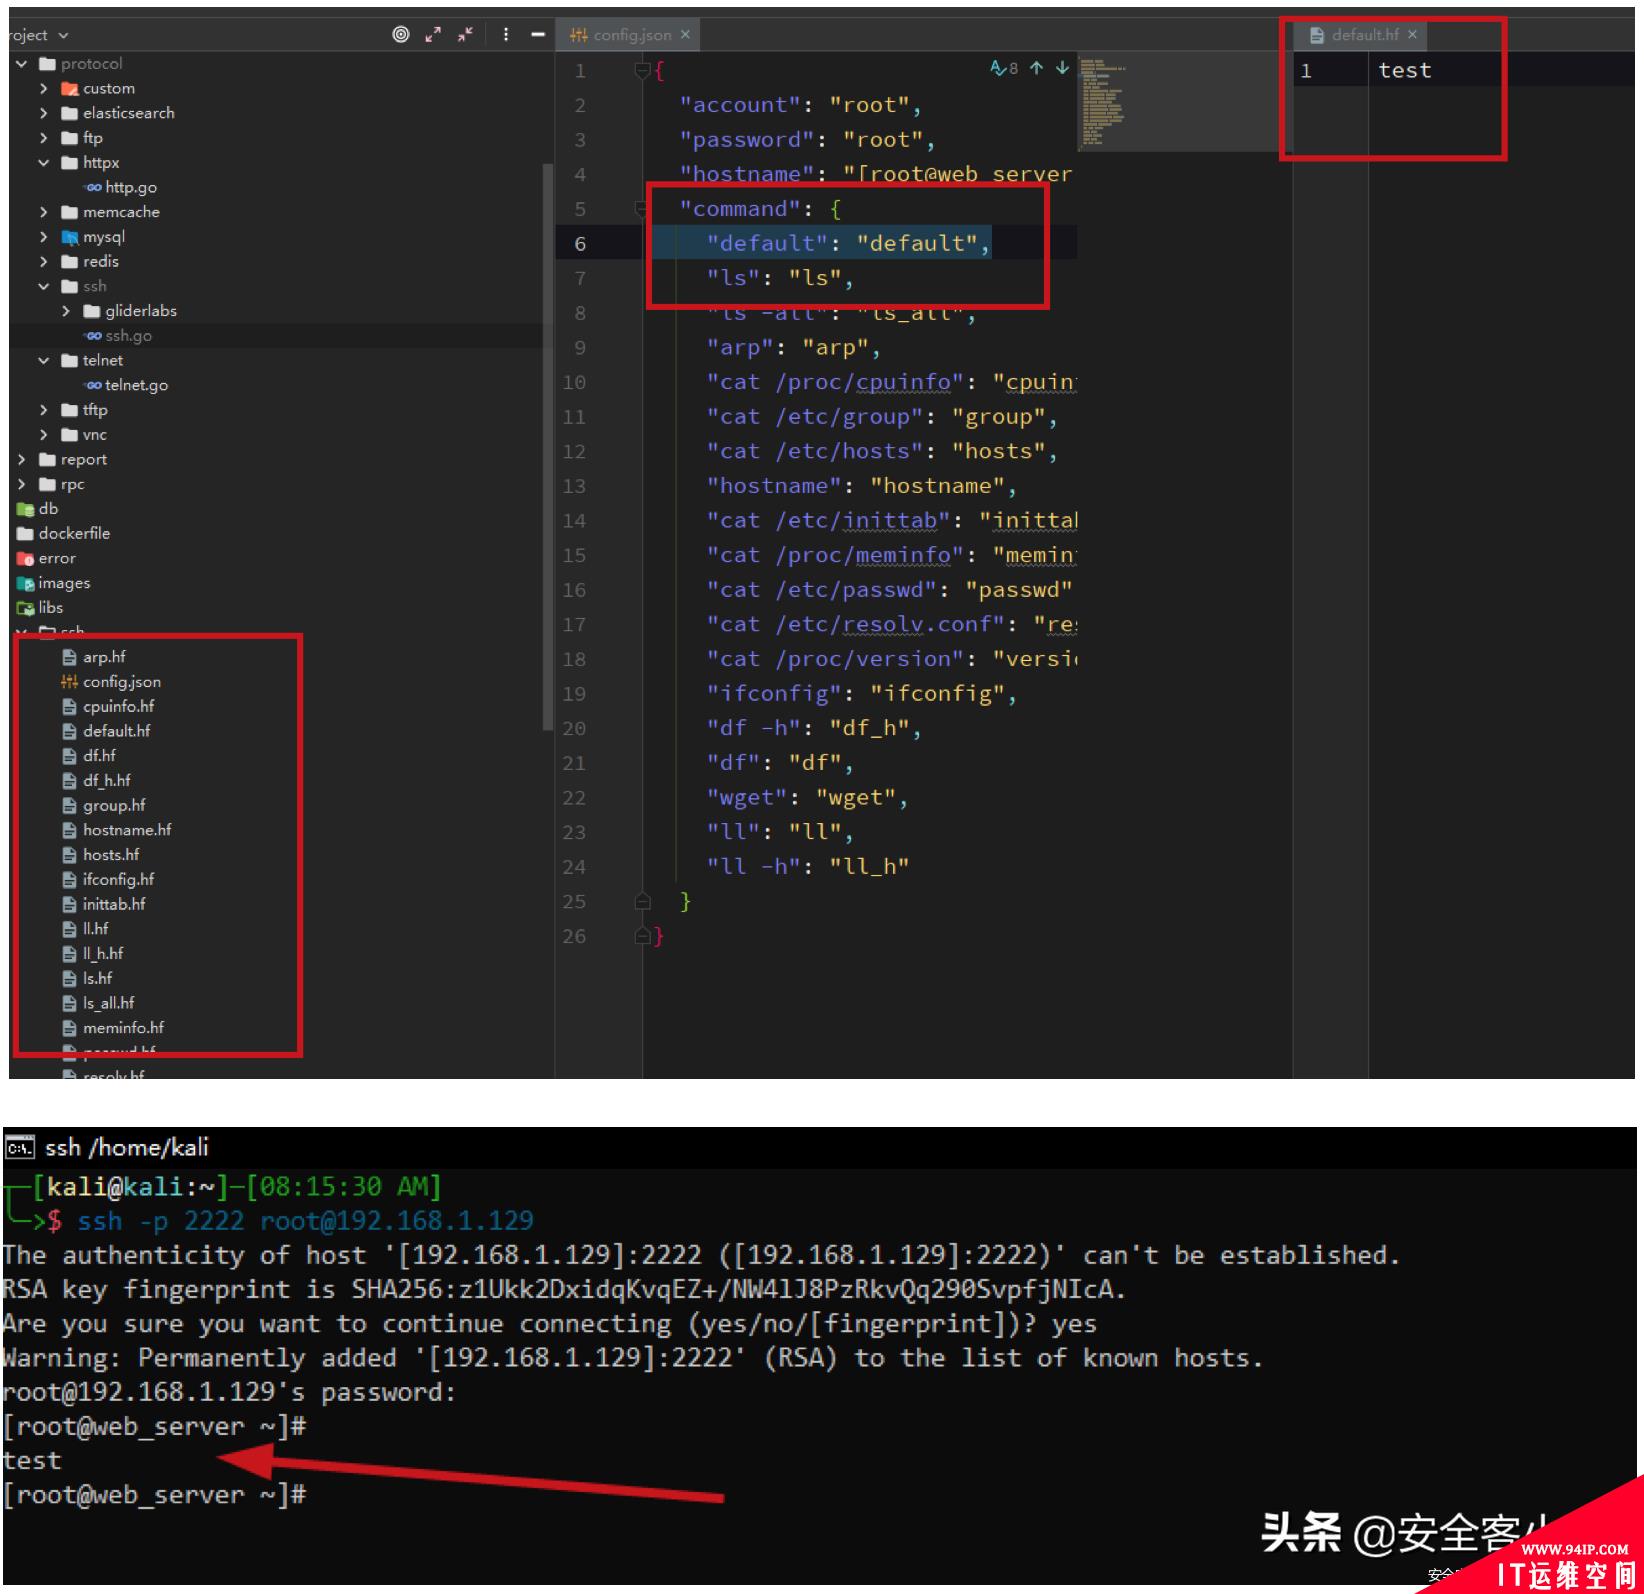Image resolution: width=1644 pixels, height=1594 pixels.
Task: Open inittab.hf file
Action: pyautogui.click(x=104, y=904)
